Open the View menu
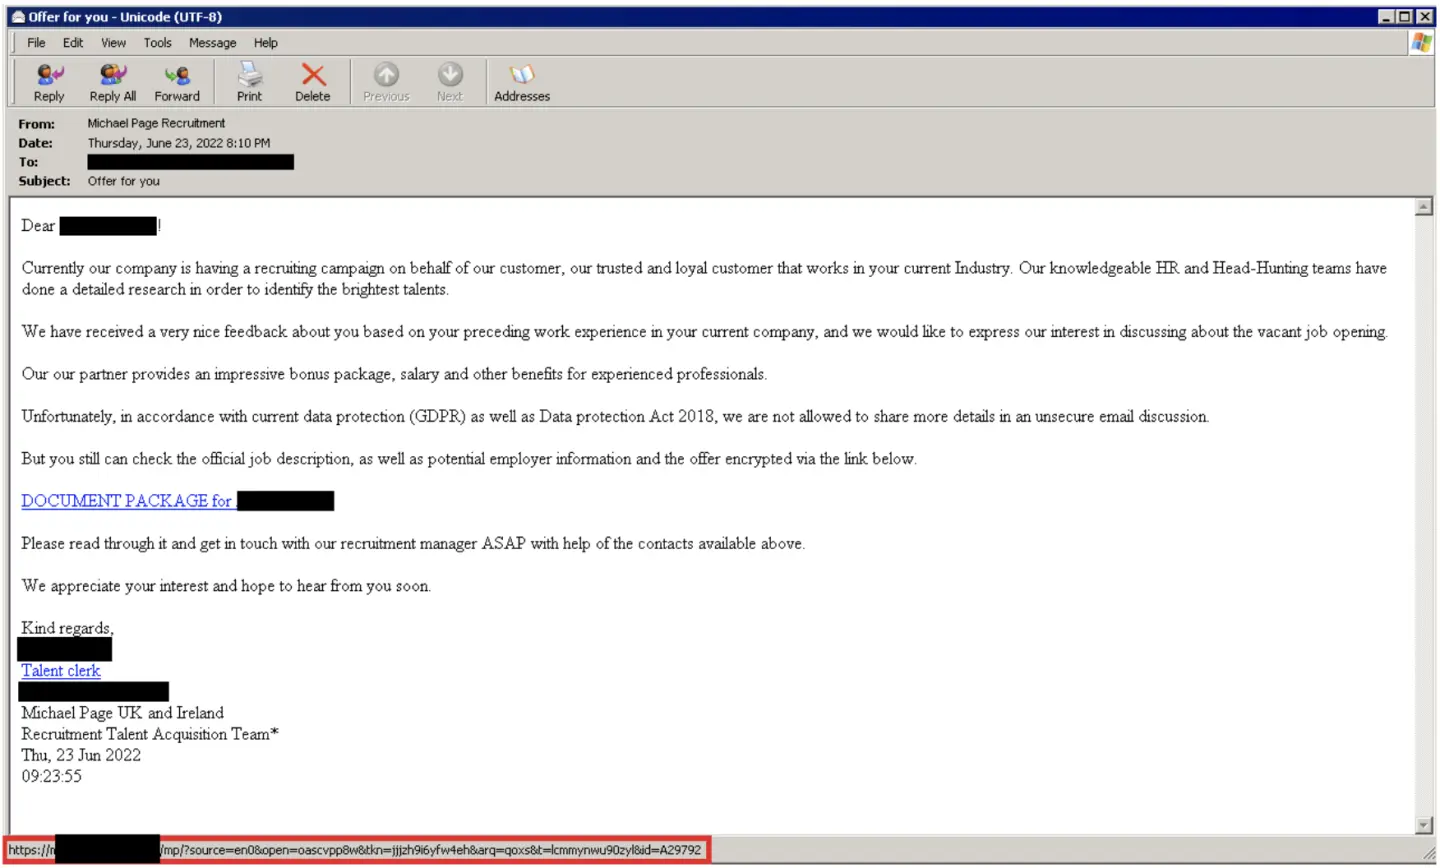 click(x=114, y=43)
